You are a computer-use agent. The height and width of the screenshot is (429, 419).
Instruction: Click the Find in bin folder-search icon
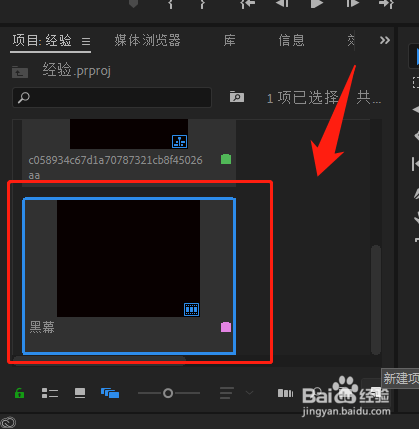coord(237,97)
